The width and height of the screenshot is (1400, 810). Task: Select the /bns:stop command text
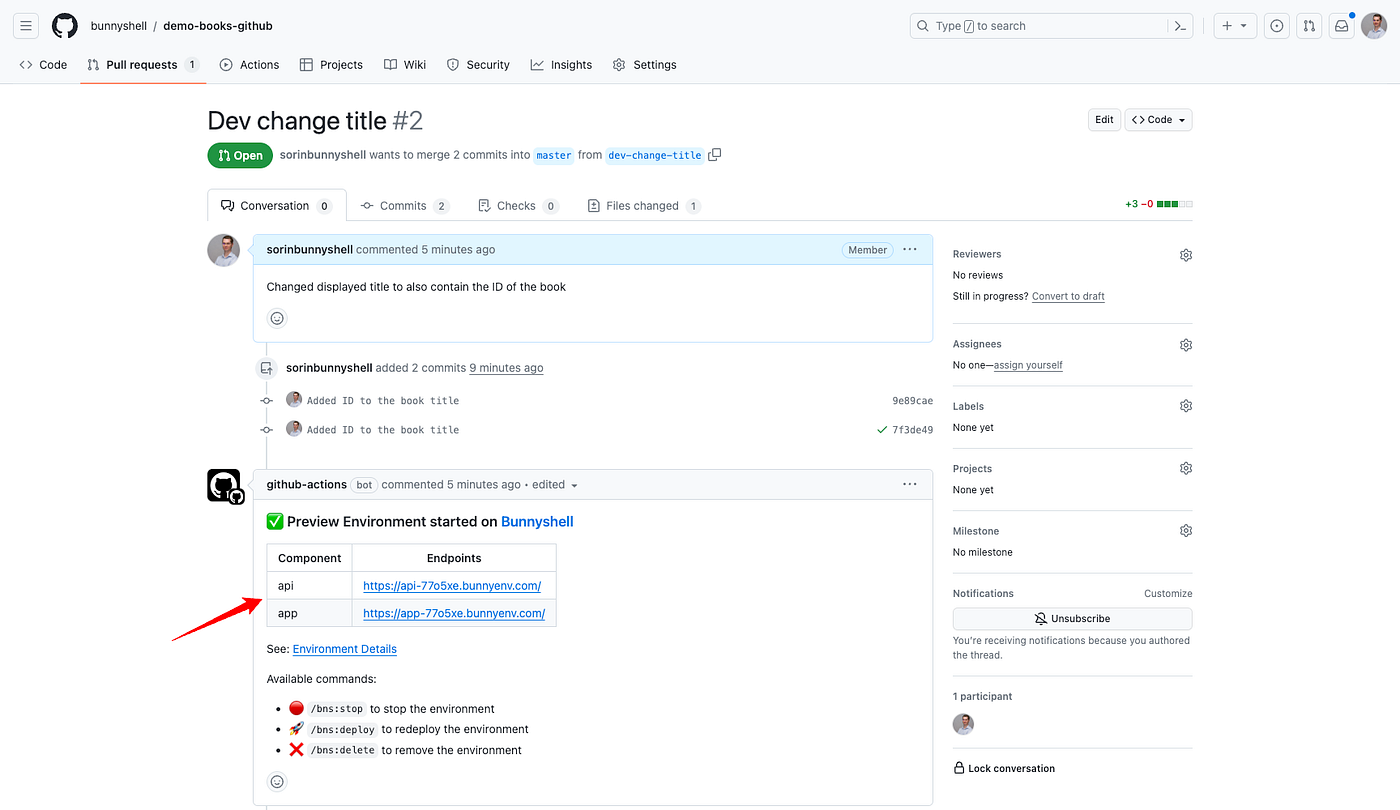coord(336,709)
